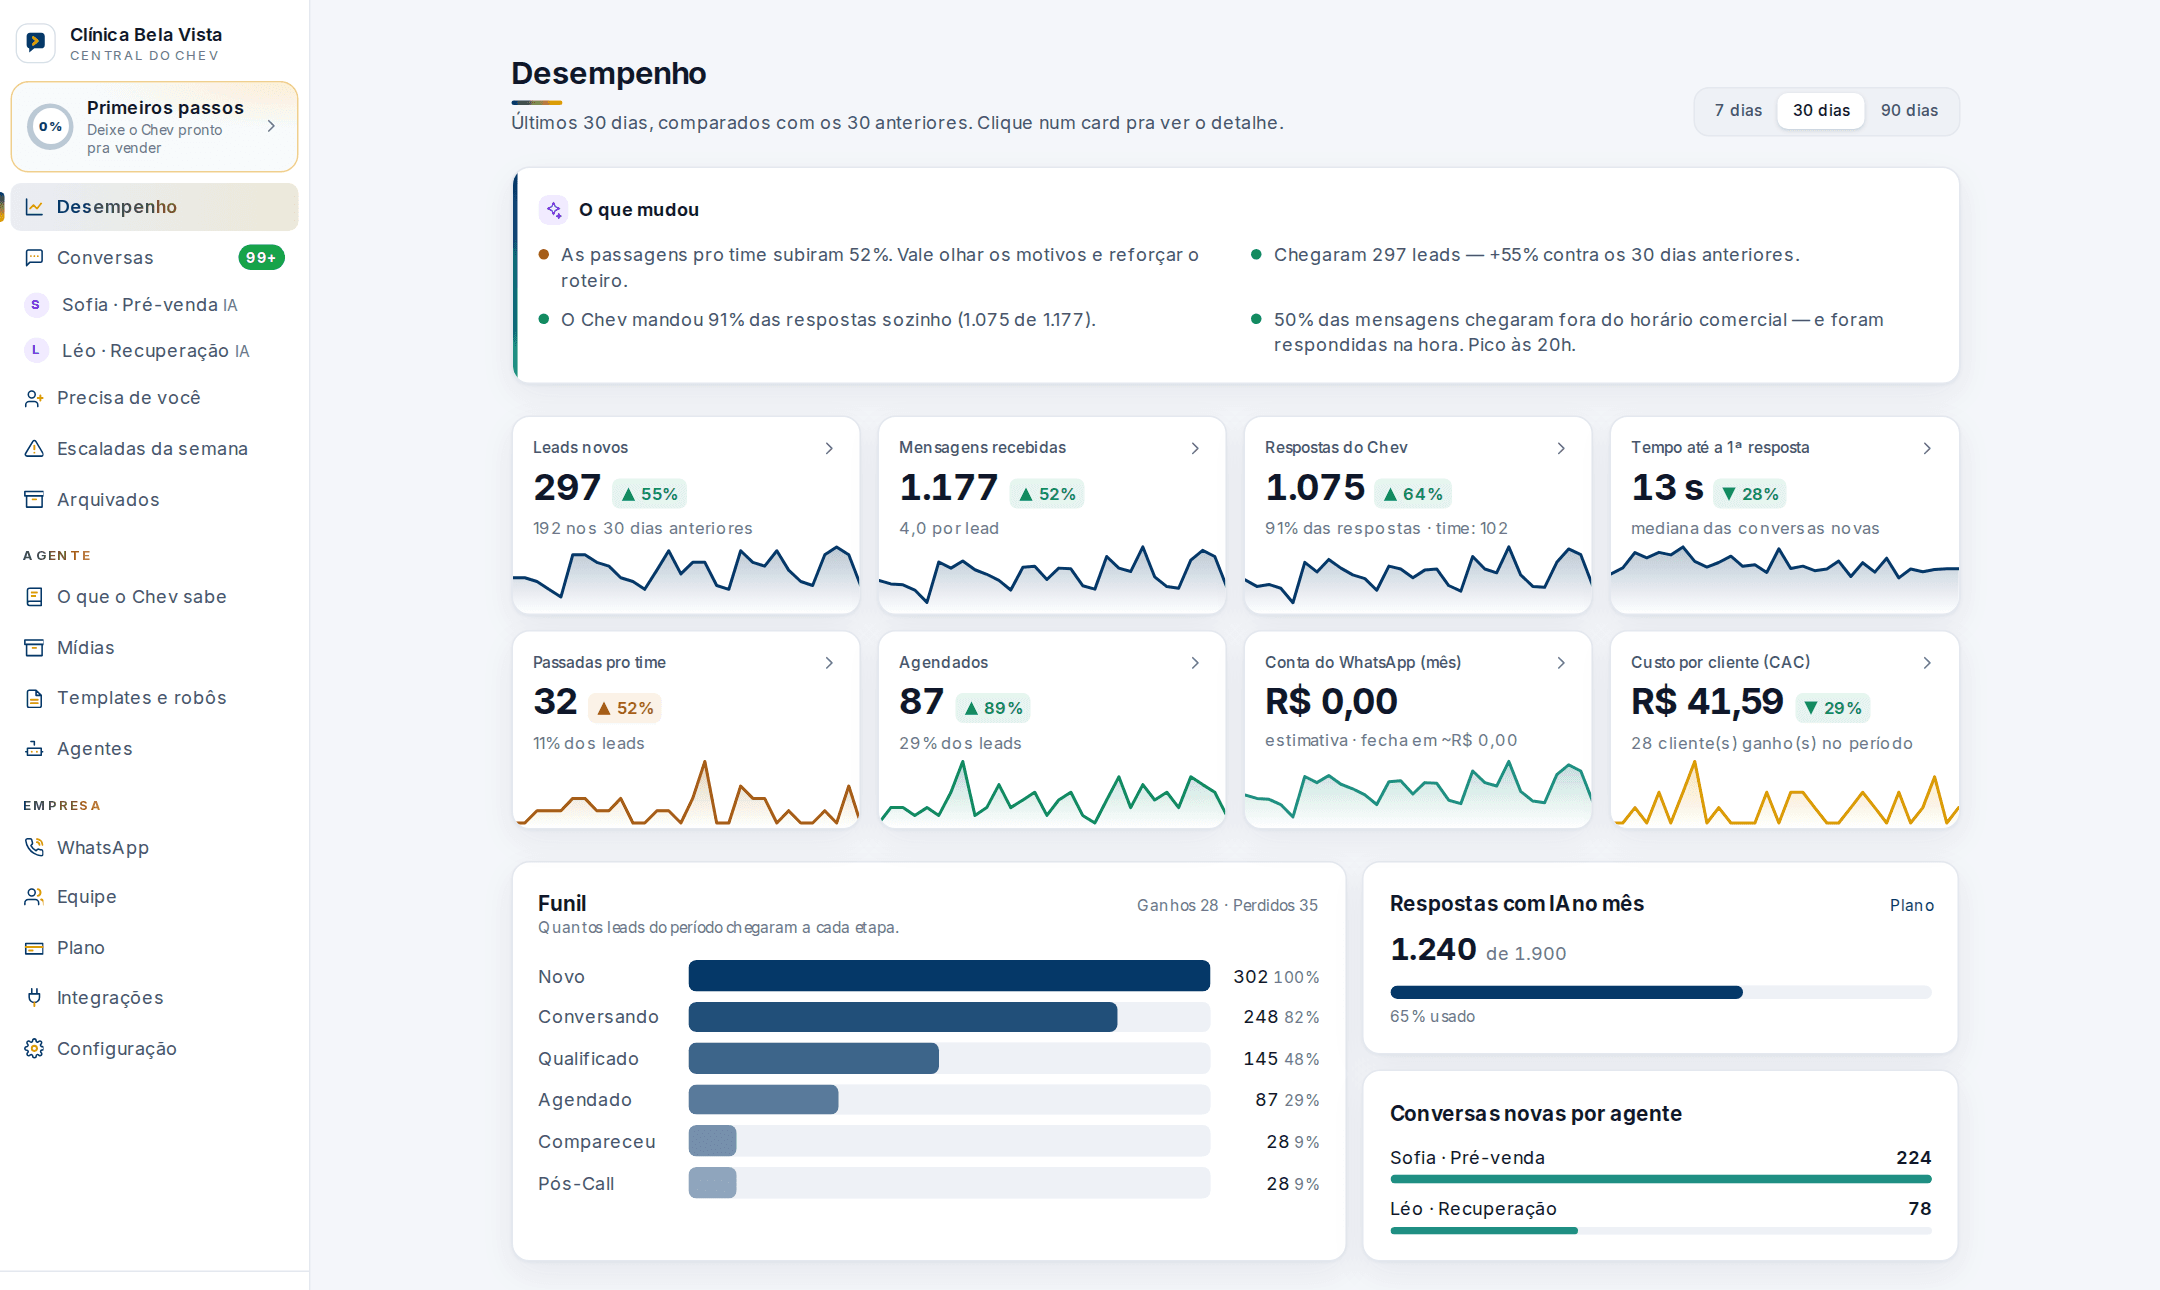Click the Escaladas da semana warning icon
Viewport: 2160px width, 1290px height.
tap(34, 449)
